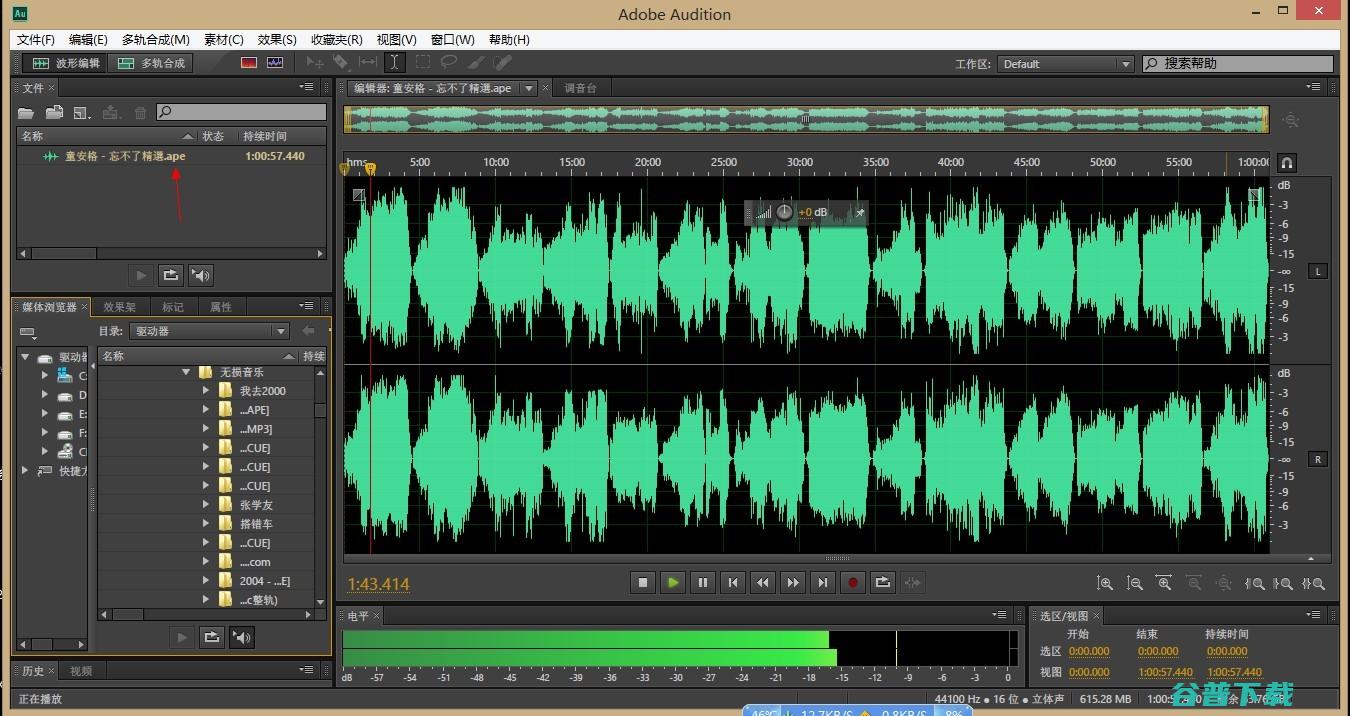Switch to the 属性 tab
This screenshot has height=716, width=1350.
pyautogui.click(x=221, y=307)
